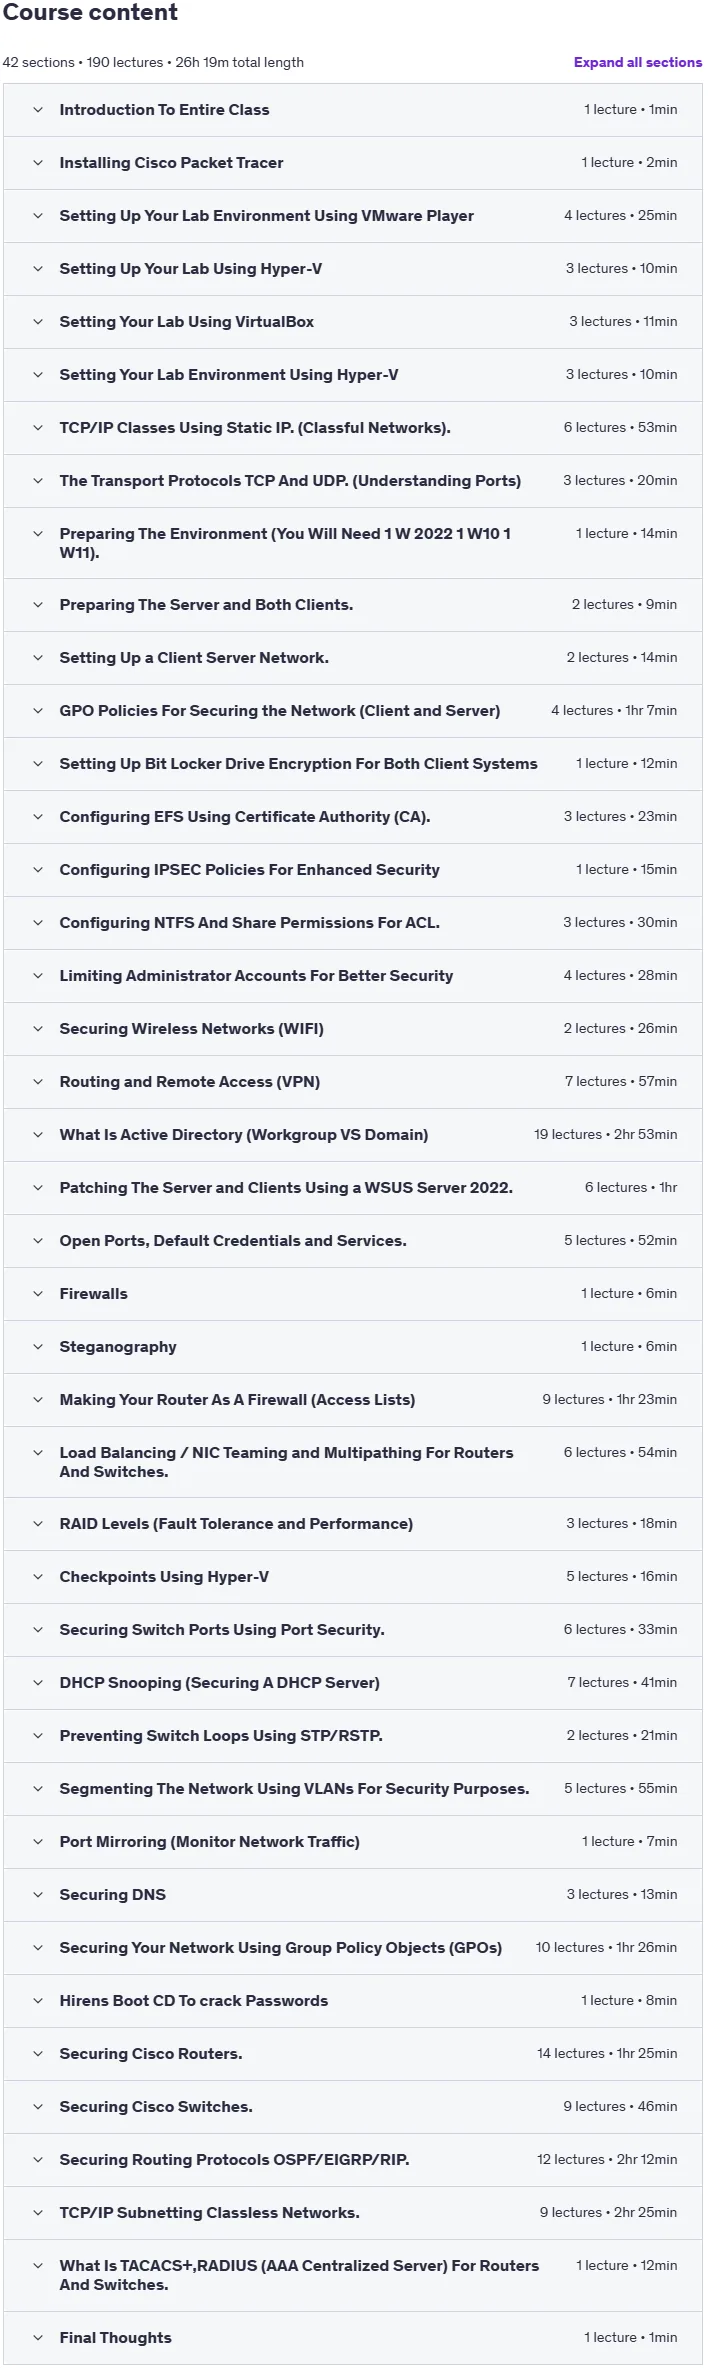709x2370 pixels.
Task: Open the Setting Your Lab Using VirtualBox section
Action: (353, 322)
